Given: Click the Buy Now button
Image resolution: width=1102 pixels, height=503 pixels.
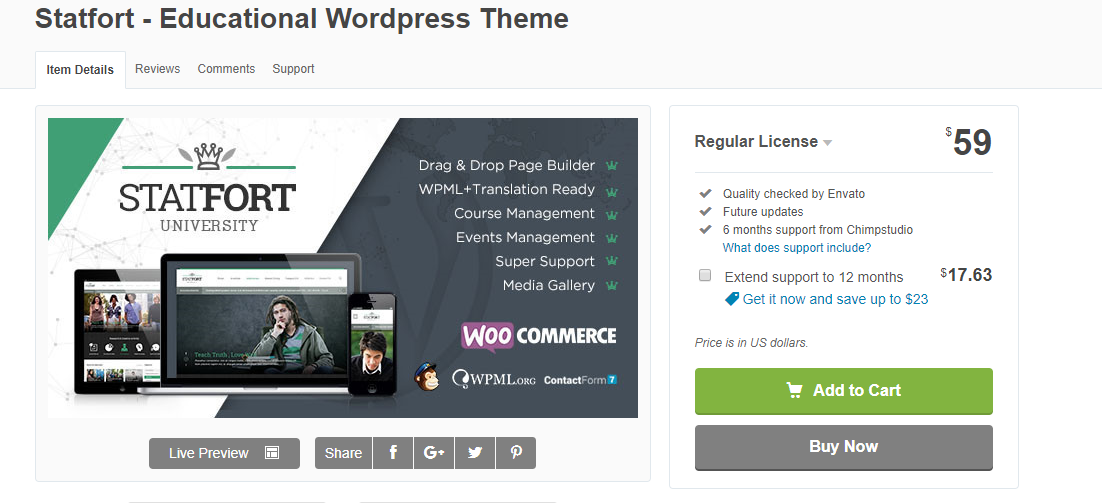Looking at the screenshot, I should [x=843, y=448].
